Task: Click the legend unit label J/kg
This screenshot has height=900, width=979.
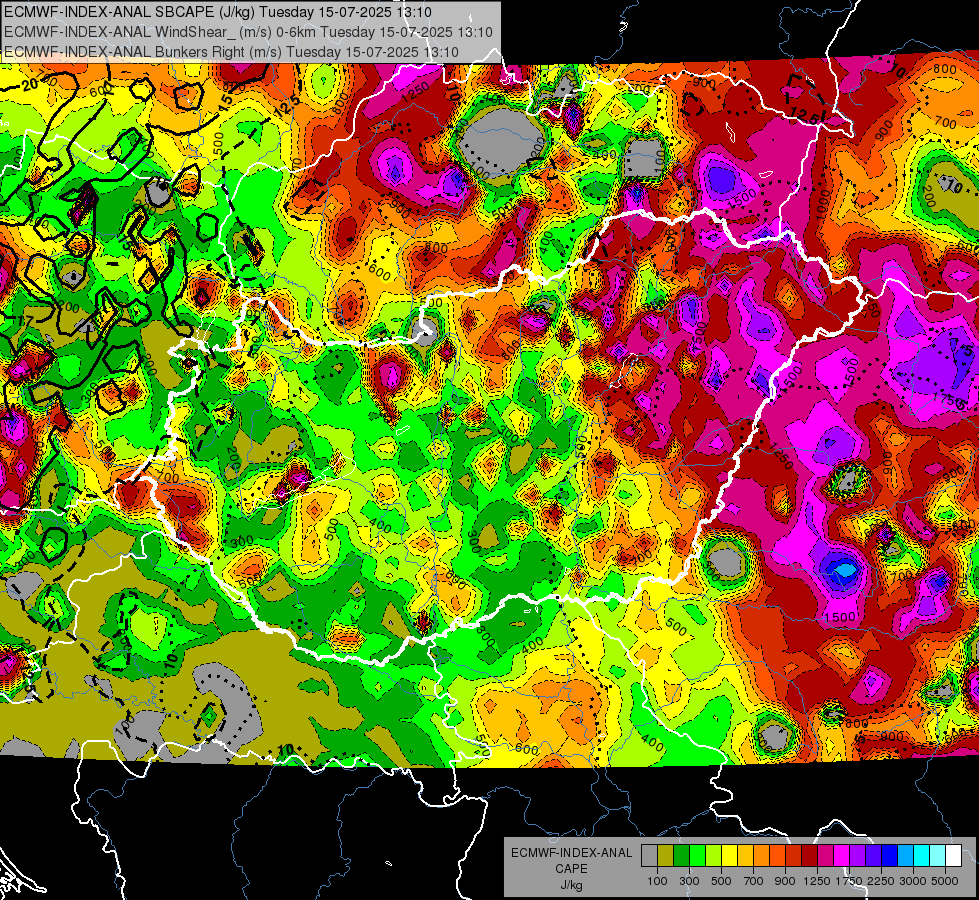Action: point(571,885)
